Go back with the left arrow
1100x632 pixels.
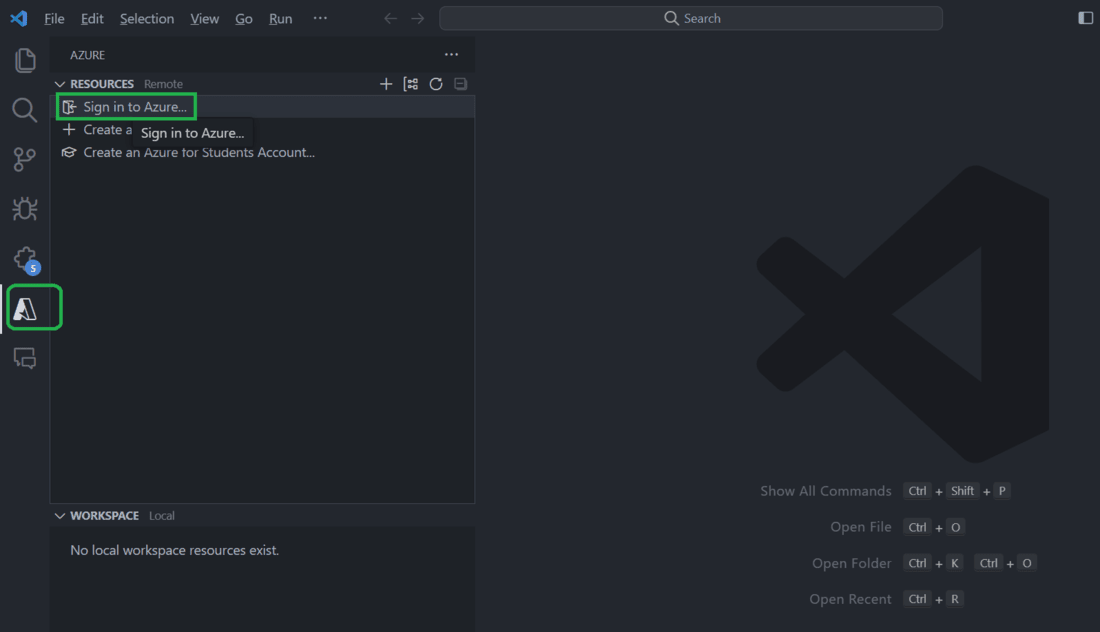391,18
